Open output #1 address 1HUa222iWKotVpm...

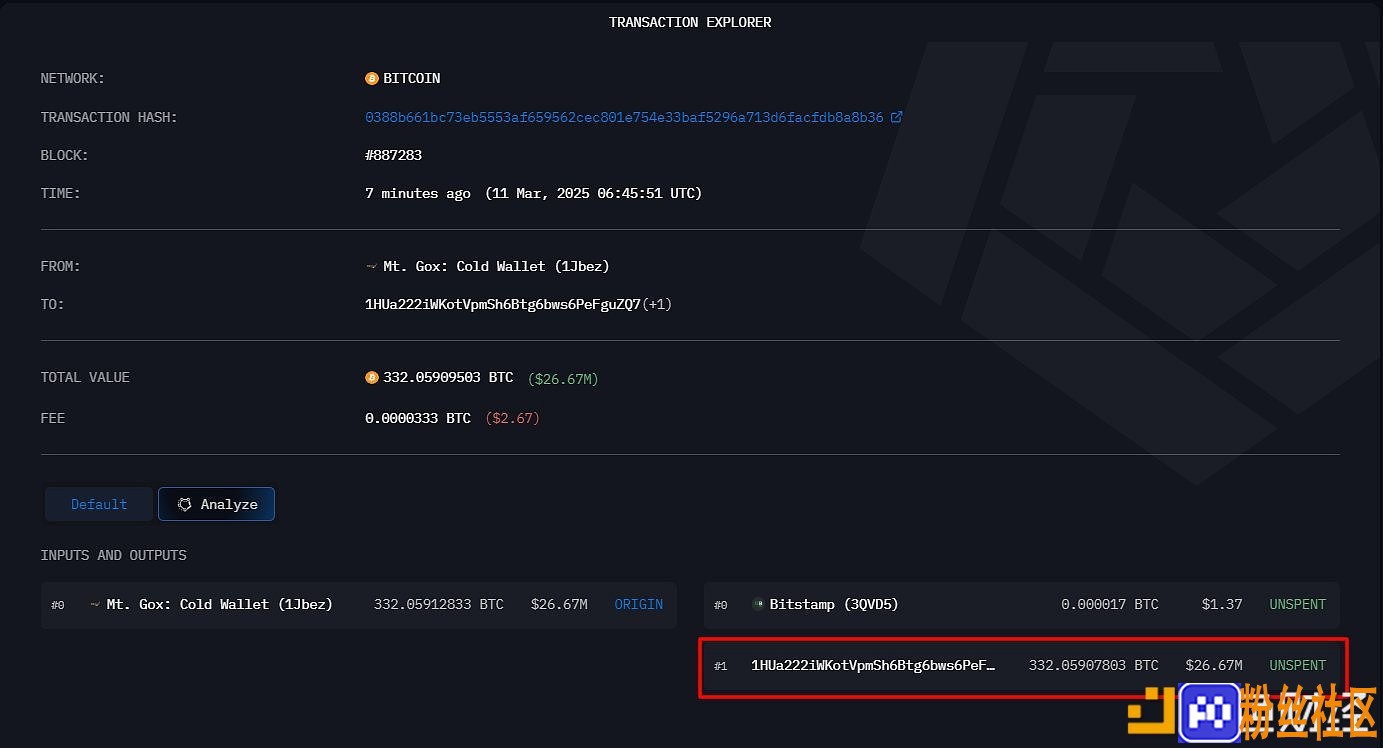point(873,665)
